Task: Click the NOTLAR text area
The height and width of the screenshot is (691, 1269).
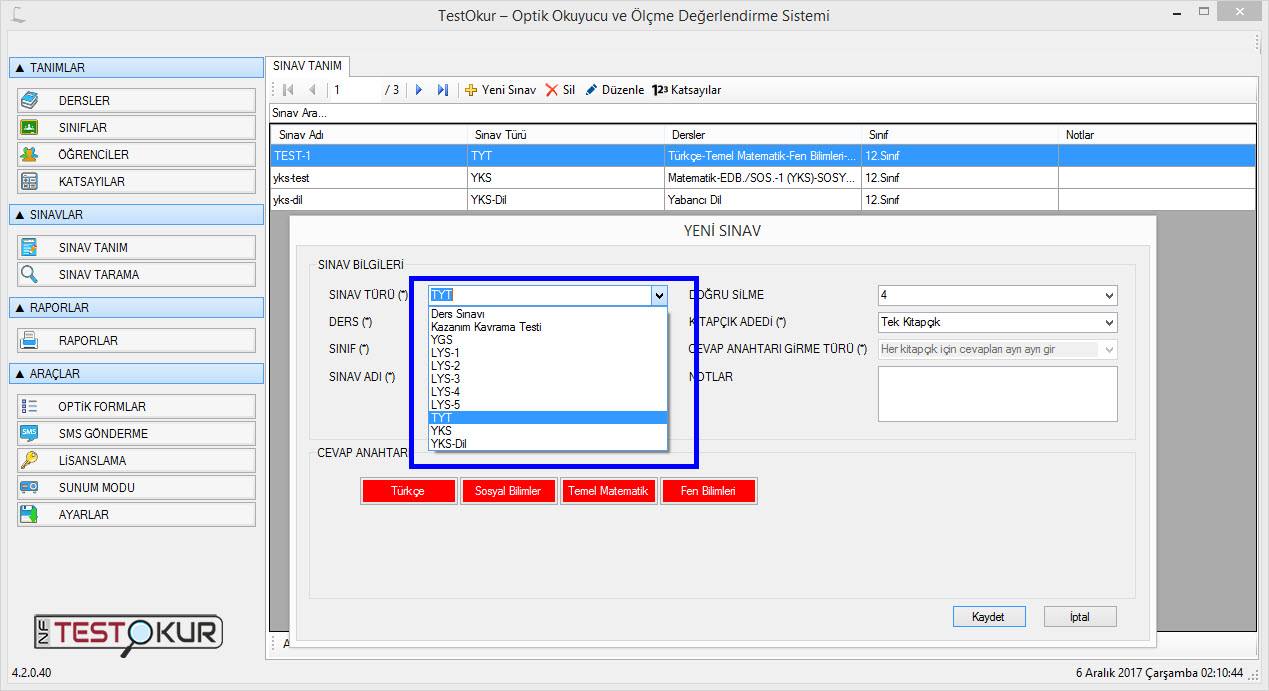Action: click(997, 394)
